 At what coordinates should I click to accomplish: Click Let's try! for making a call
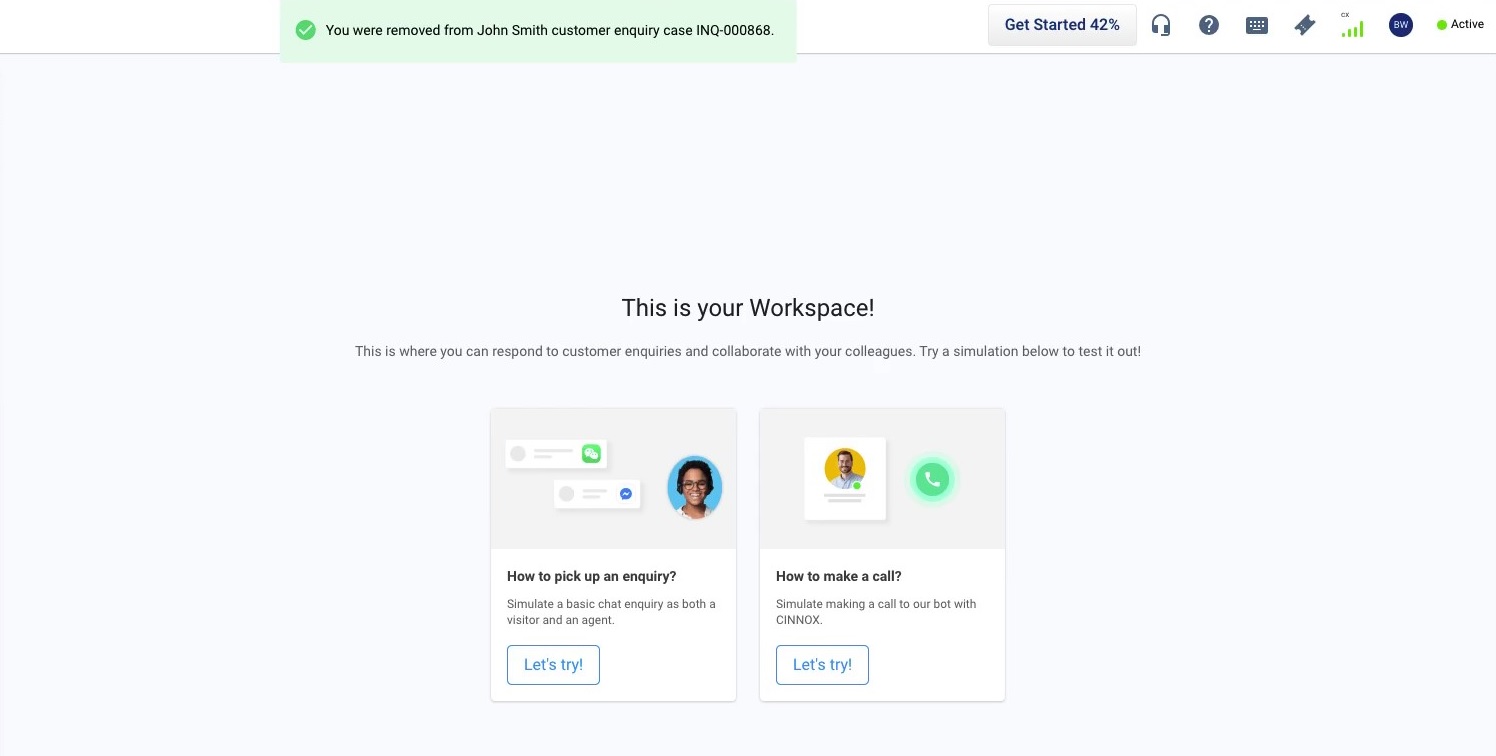(822, 665)
